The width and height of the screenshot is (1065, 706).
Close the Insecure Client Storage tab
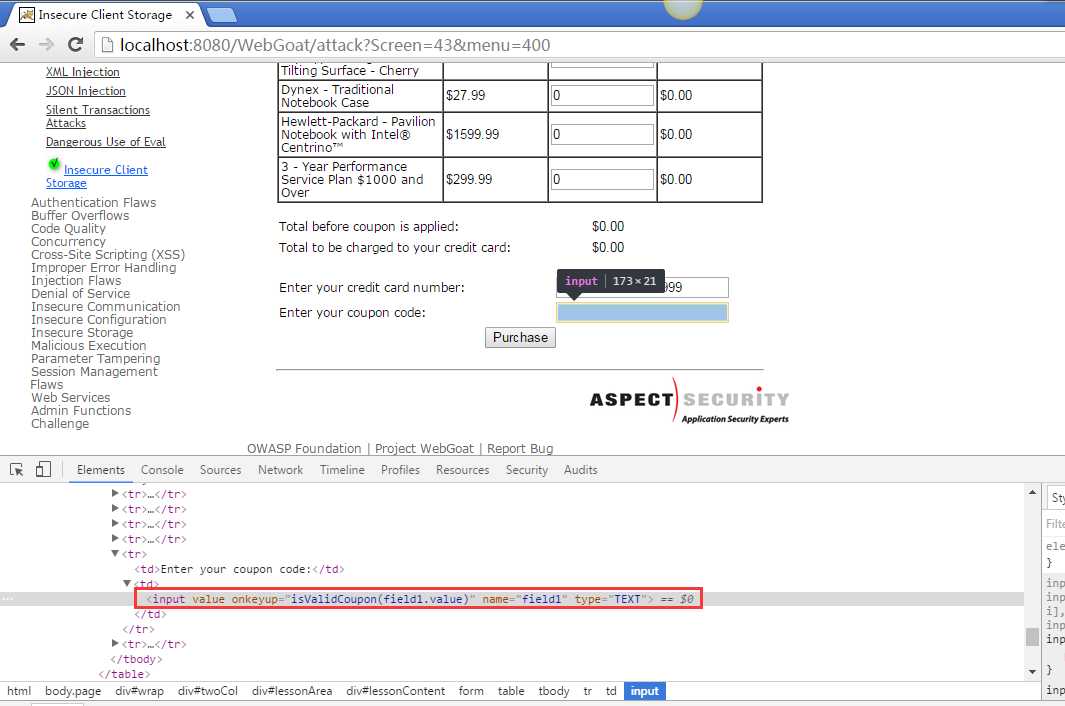(x=189, y=15)
